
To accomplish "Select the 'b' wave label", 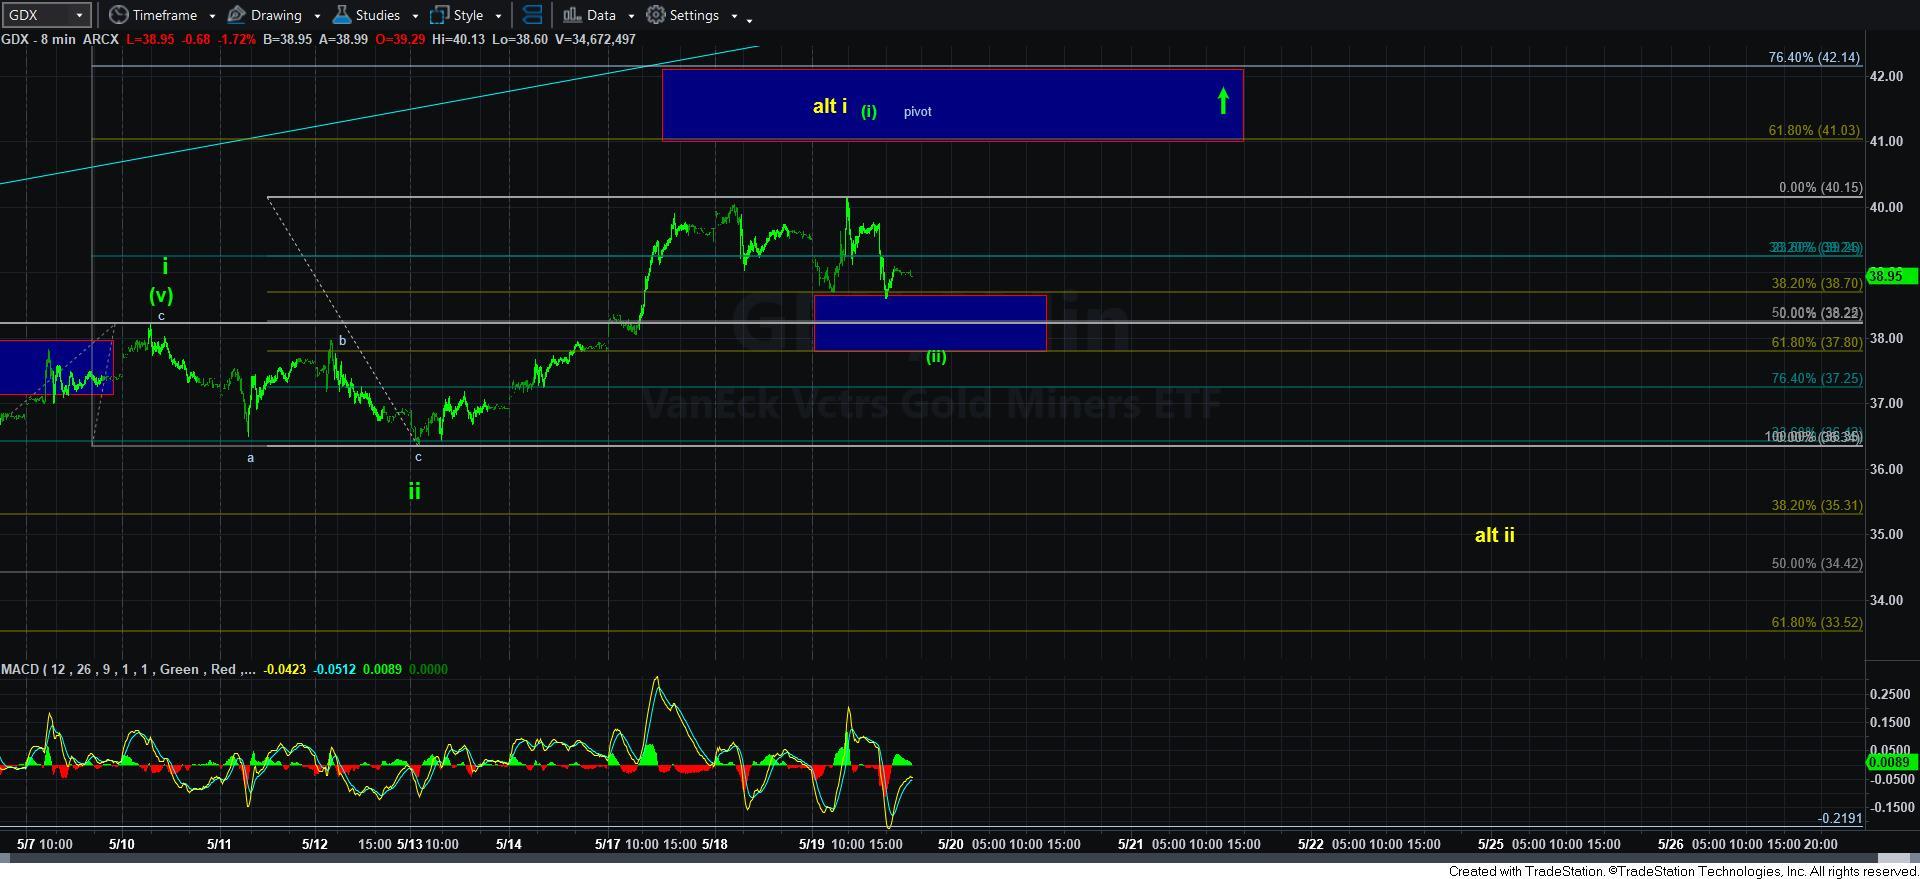I will pos(342,341).
